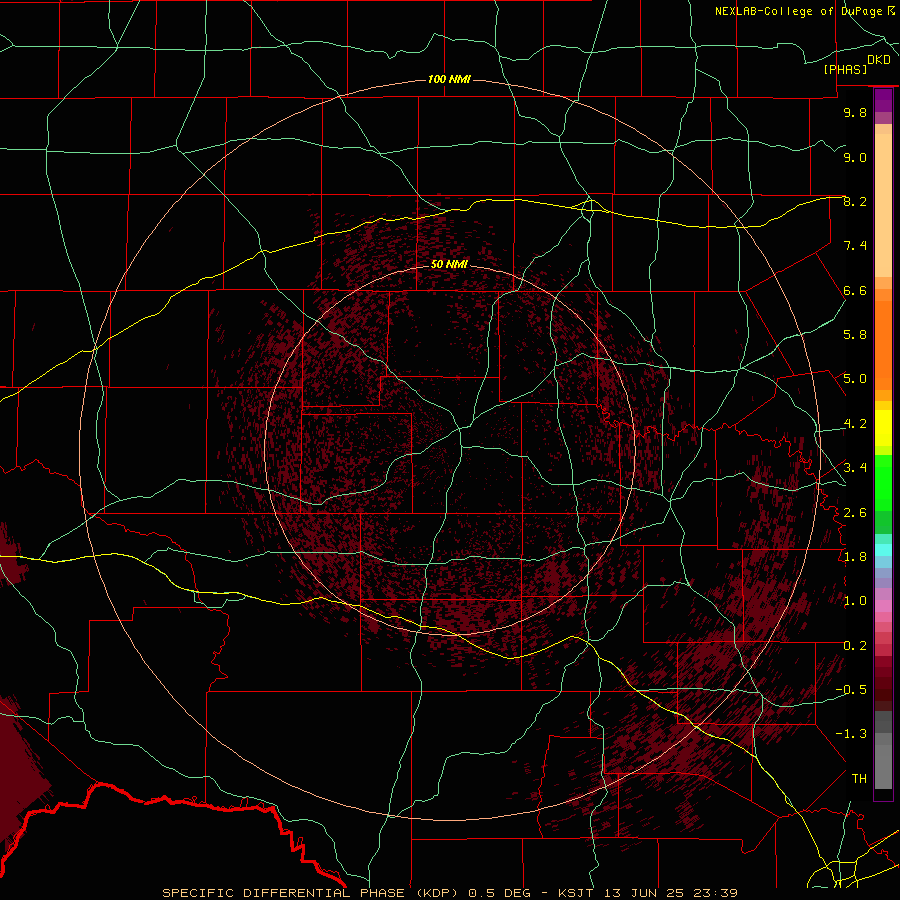Click the 50 NMI range ring label
The height and width of the screenshot is (900, 900).
click(449, 264)
